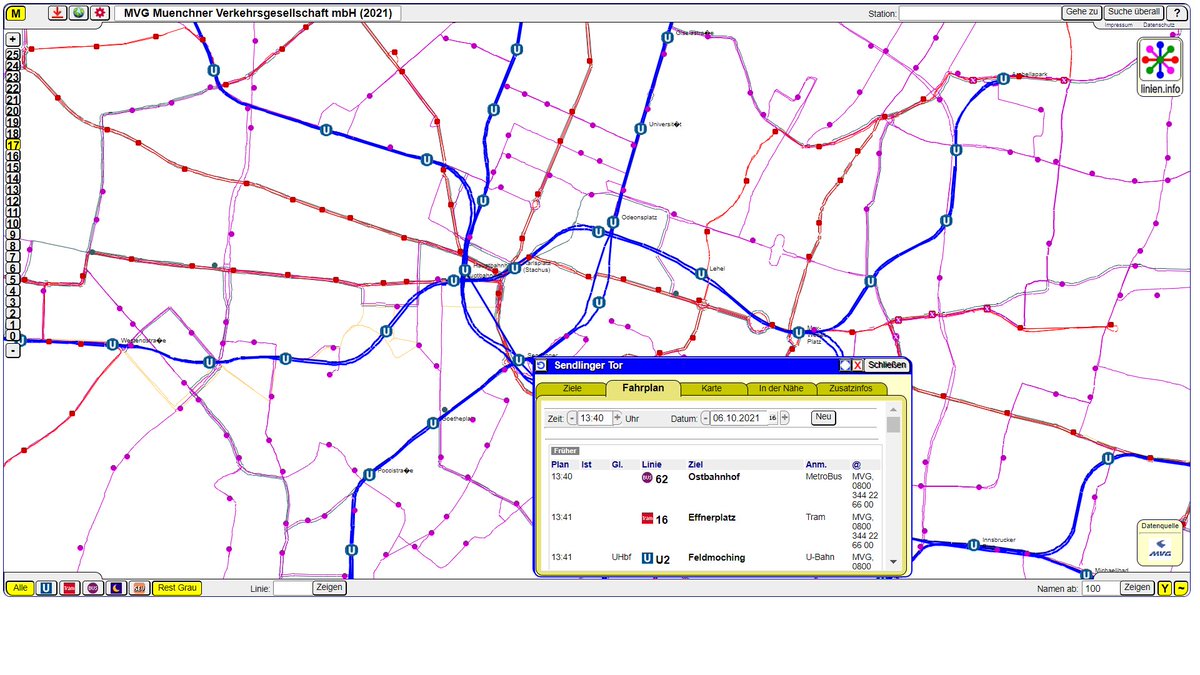Click the question mark help button

pyautogui.click(x=1177, y=12)
